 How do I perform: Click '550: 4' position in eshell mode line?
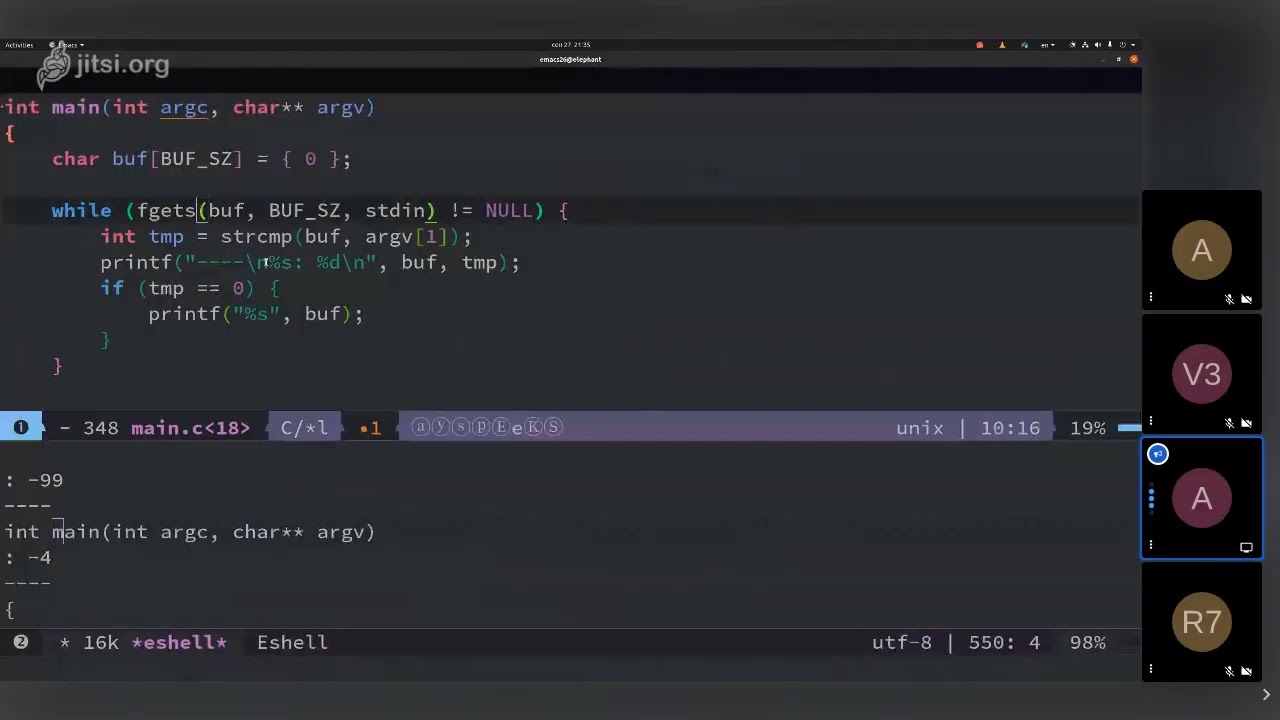pos(1004,643)
